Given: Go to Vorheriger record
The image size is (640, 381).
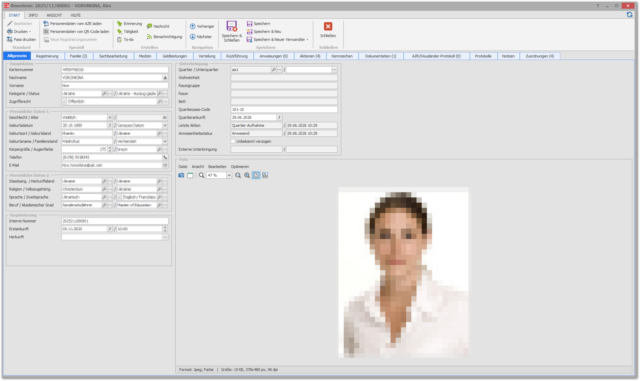Looking at the screenshot, I should tap(202, 26).
